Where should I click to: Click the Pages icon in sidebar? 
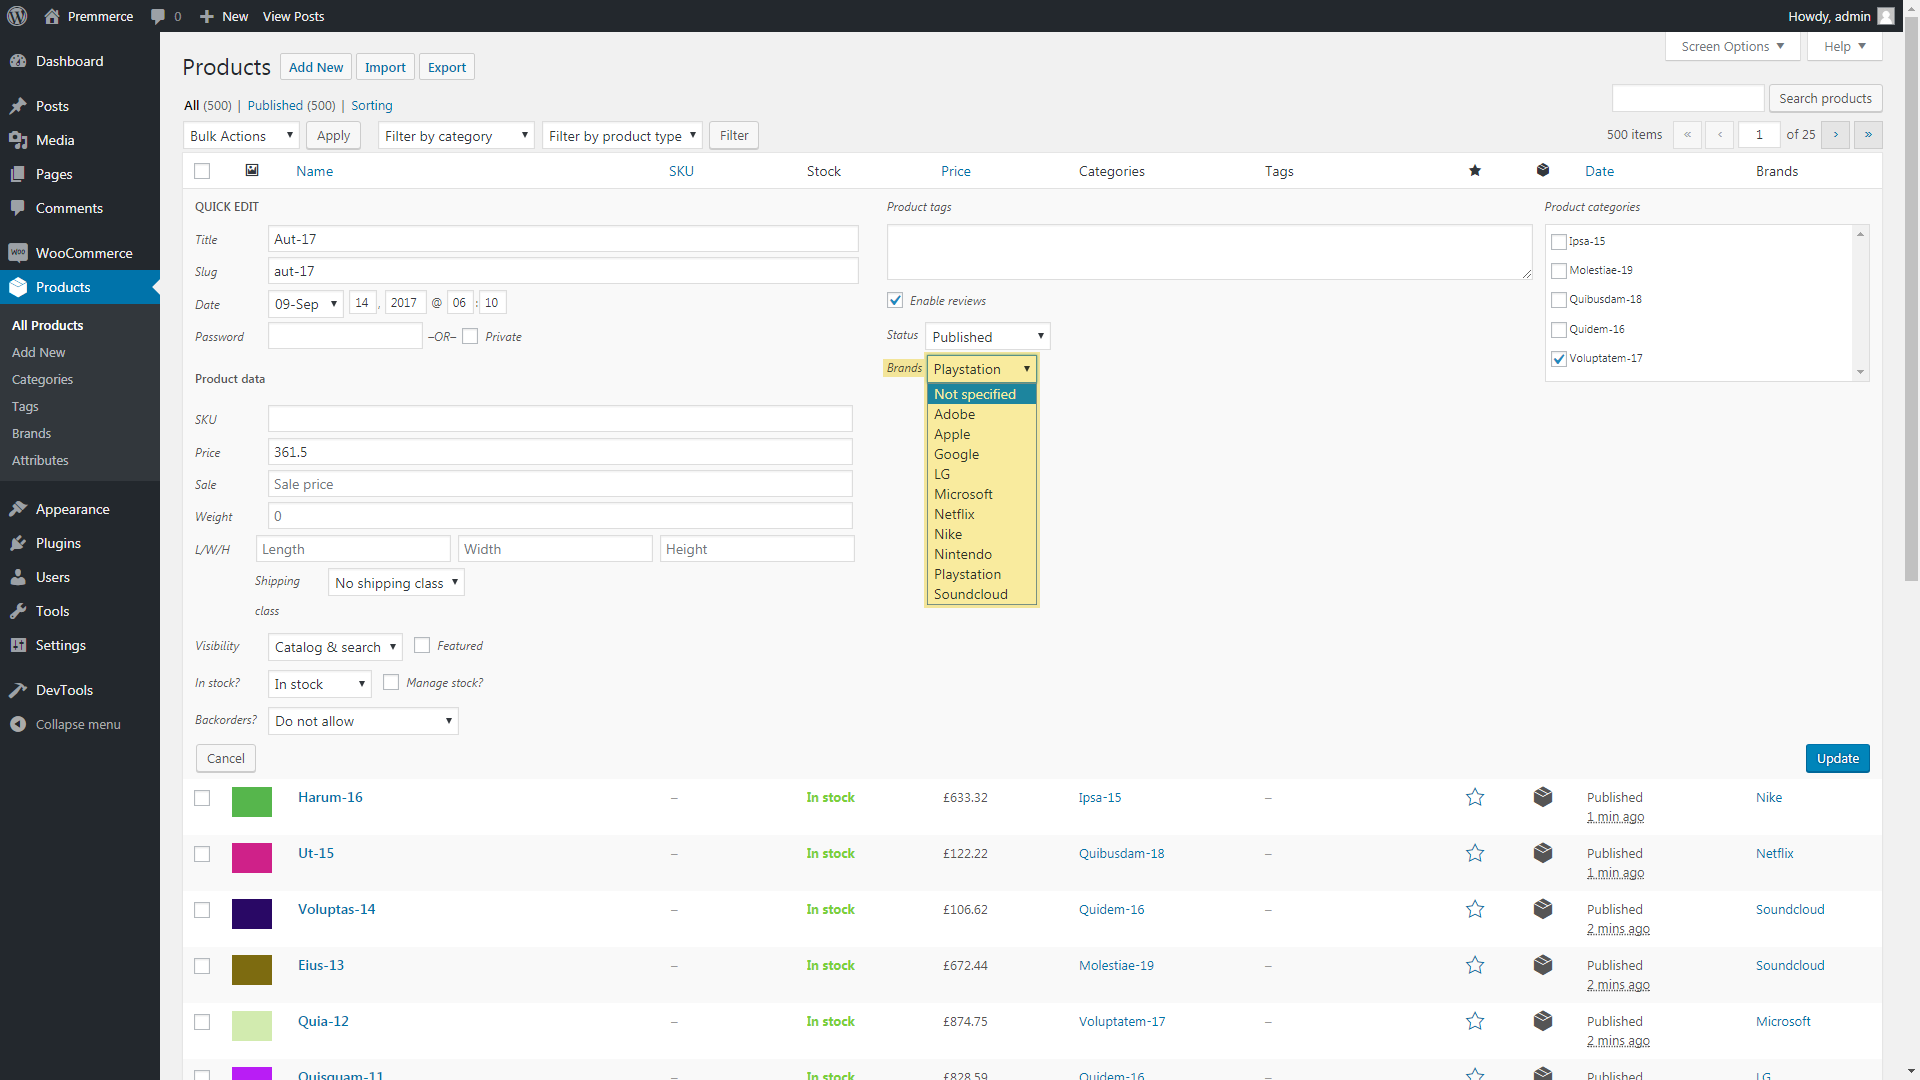[18, 174]
